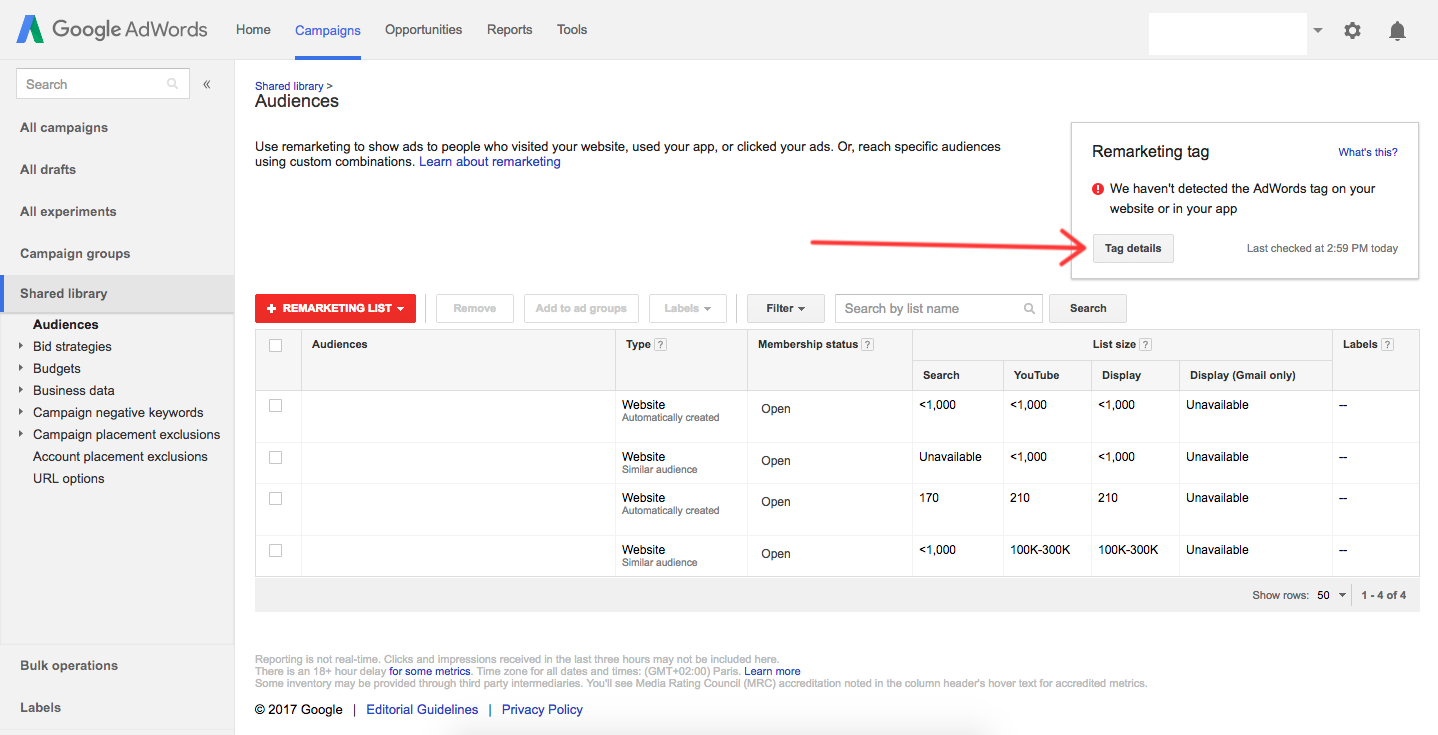Click the Labels column help icon
1438x735 pixels.
[1388, 345]
